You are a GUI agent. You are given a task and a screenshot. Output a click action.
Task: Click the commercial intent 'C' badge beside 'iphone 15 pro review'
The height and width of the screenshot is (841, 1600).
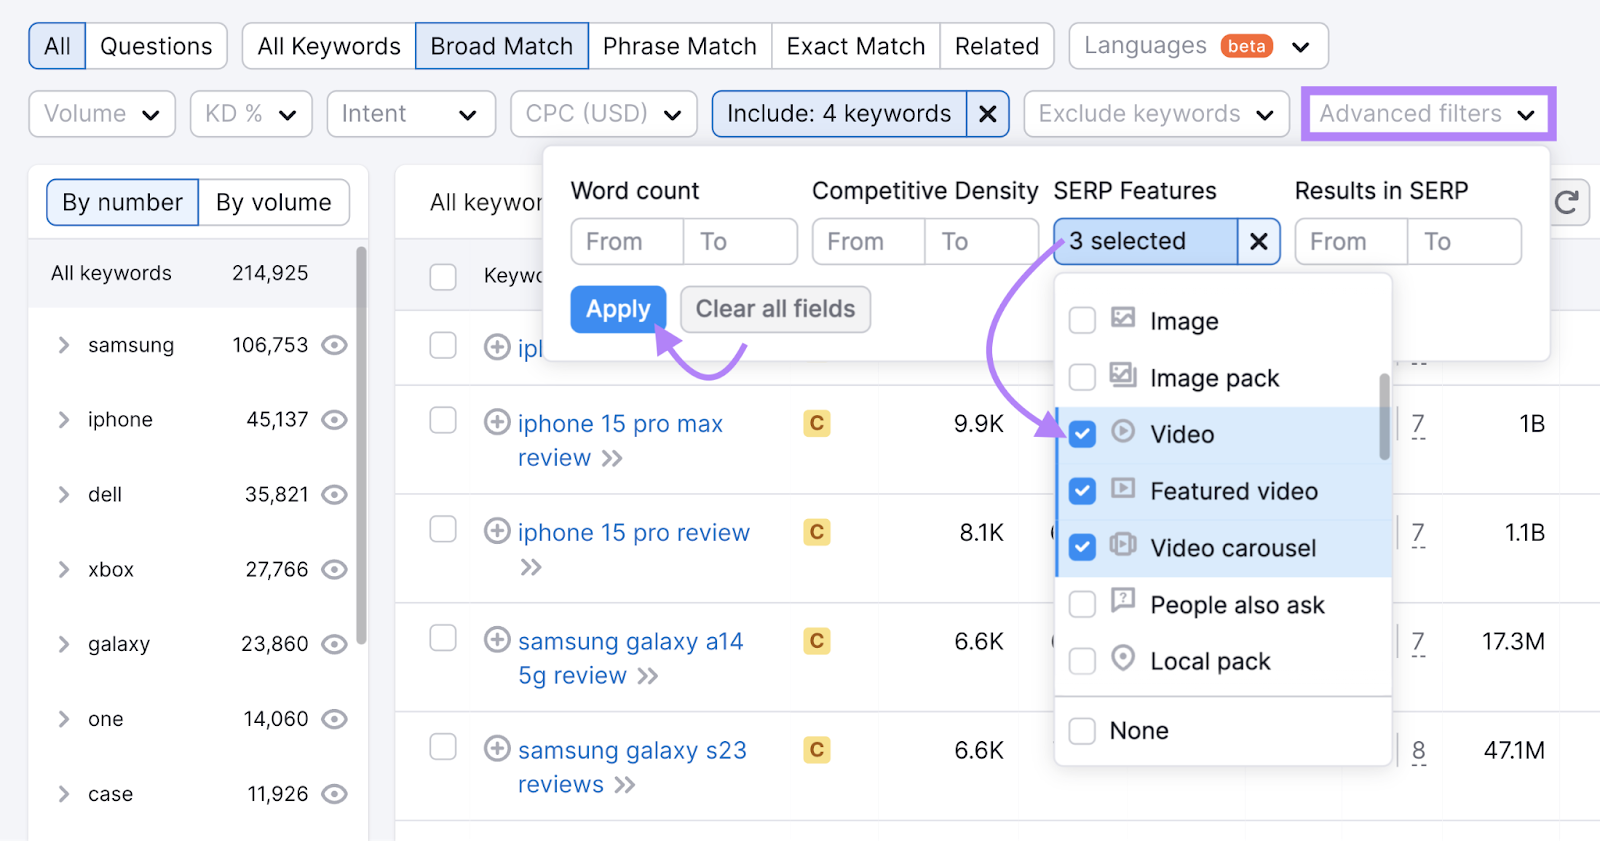tap(816, 533)
